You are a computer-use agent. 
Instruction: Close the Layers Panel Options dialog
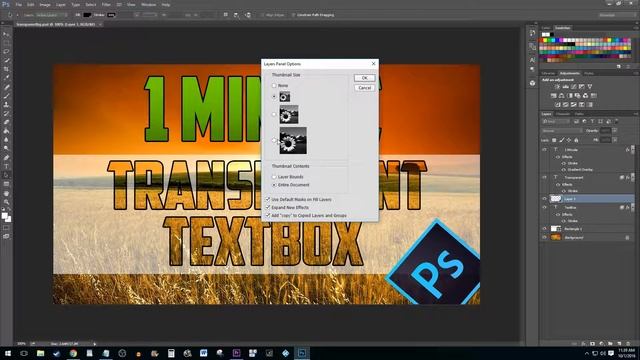[373, 64]
